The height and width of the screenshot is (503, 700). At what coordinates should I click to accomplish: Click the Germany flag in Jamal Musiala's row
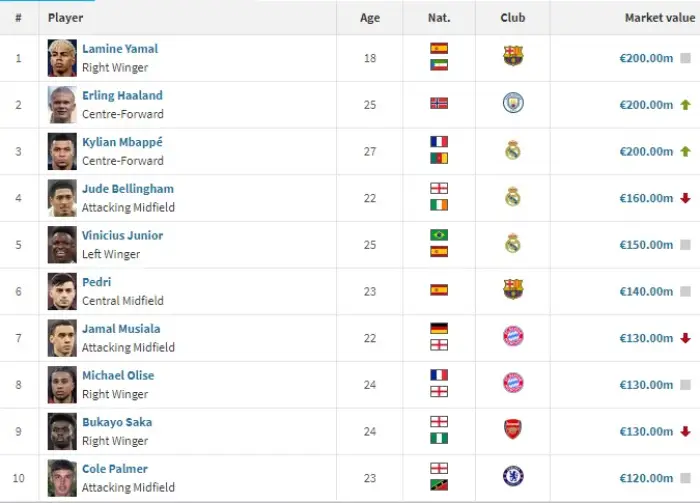pos(439,328)
